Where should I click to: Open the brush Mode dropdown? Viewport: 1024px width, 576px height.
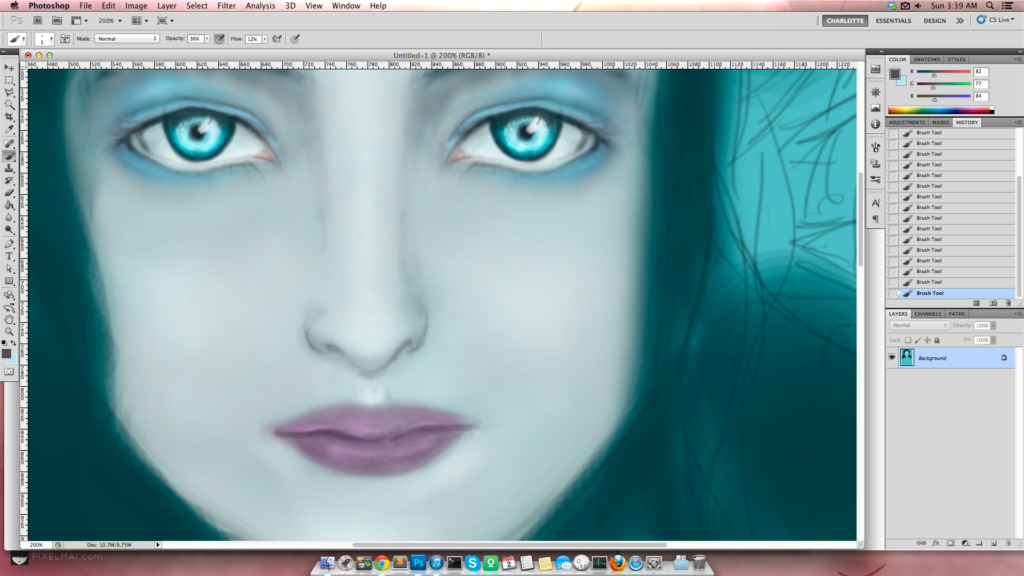[127, 39]
